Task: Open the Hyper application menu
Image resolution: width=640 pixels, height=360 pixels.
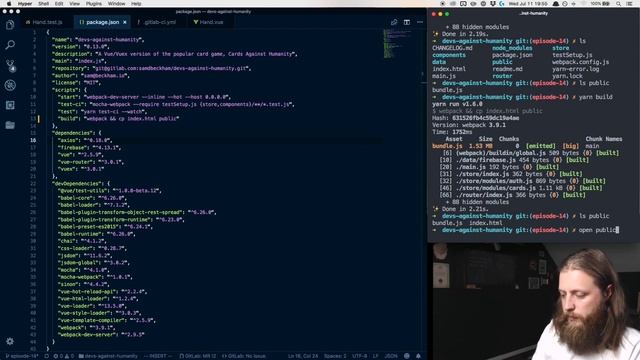Action: pyautogui.click(x=25, y=3)
